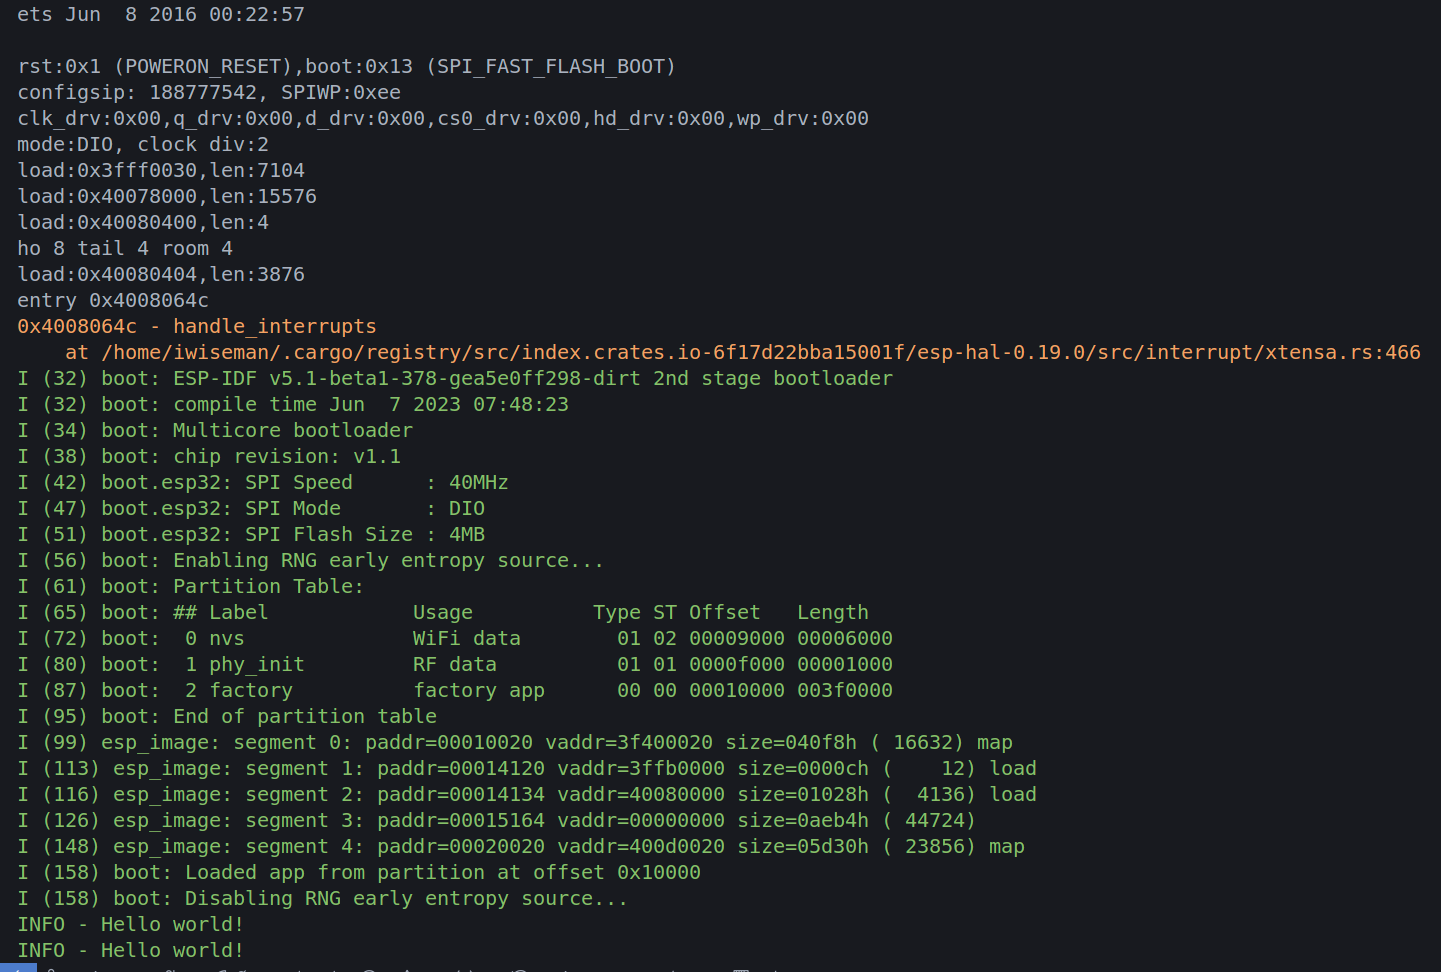1441x972 pixels.
Task: Click the last 'INFO - Hello world!' line
Action: click(x=131, y=950)
